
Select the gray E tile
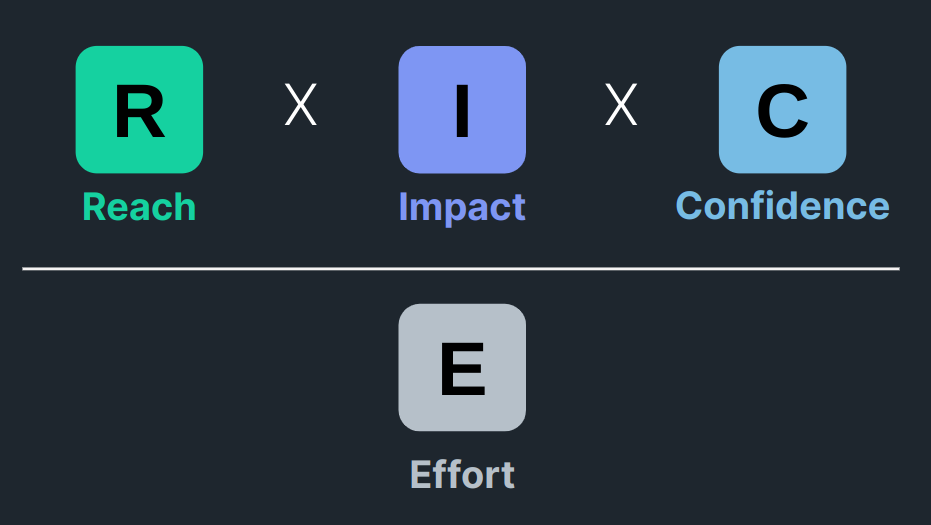pos(462,368)
